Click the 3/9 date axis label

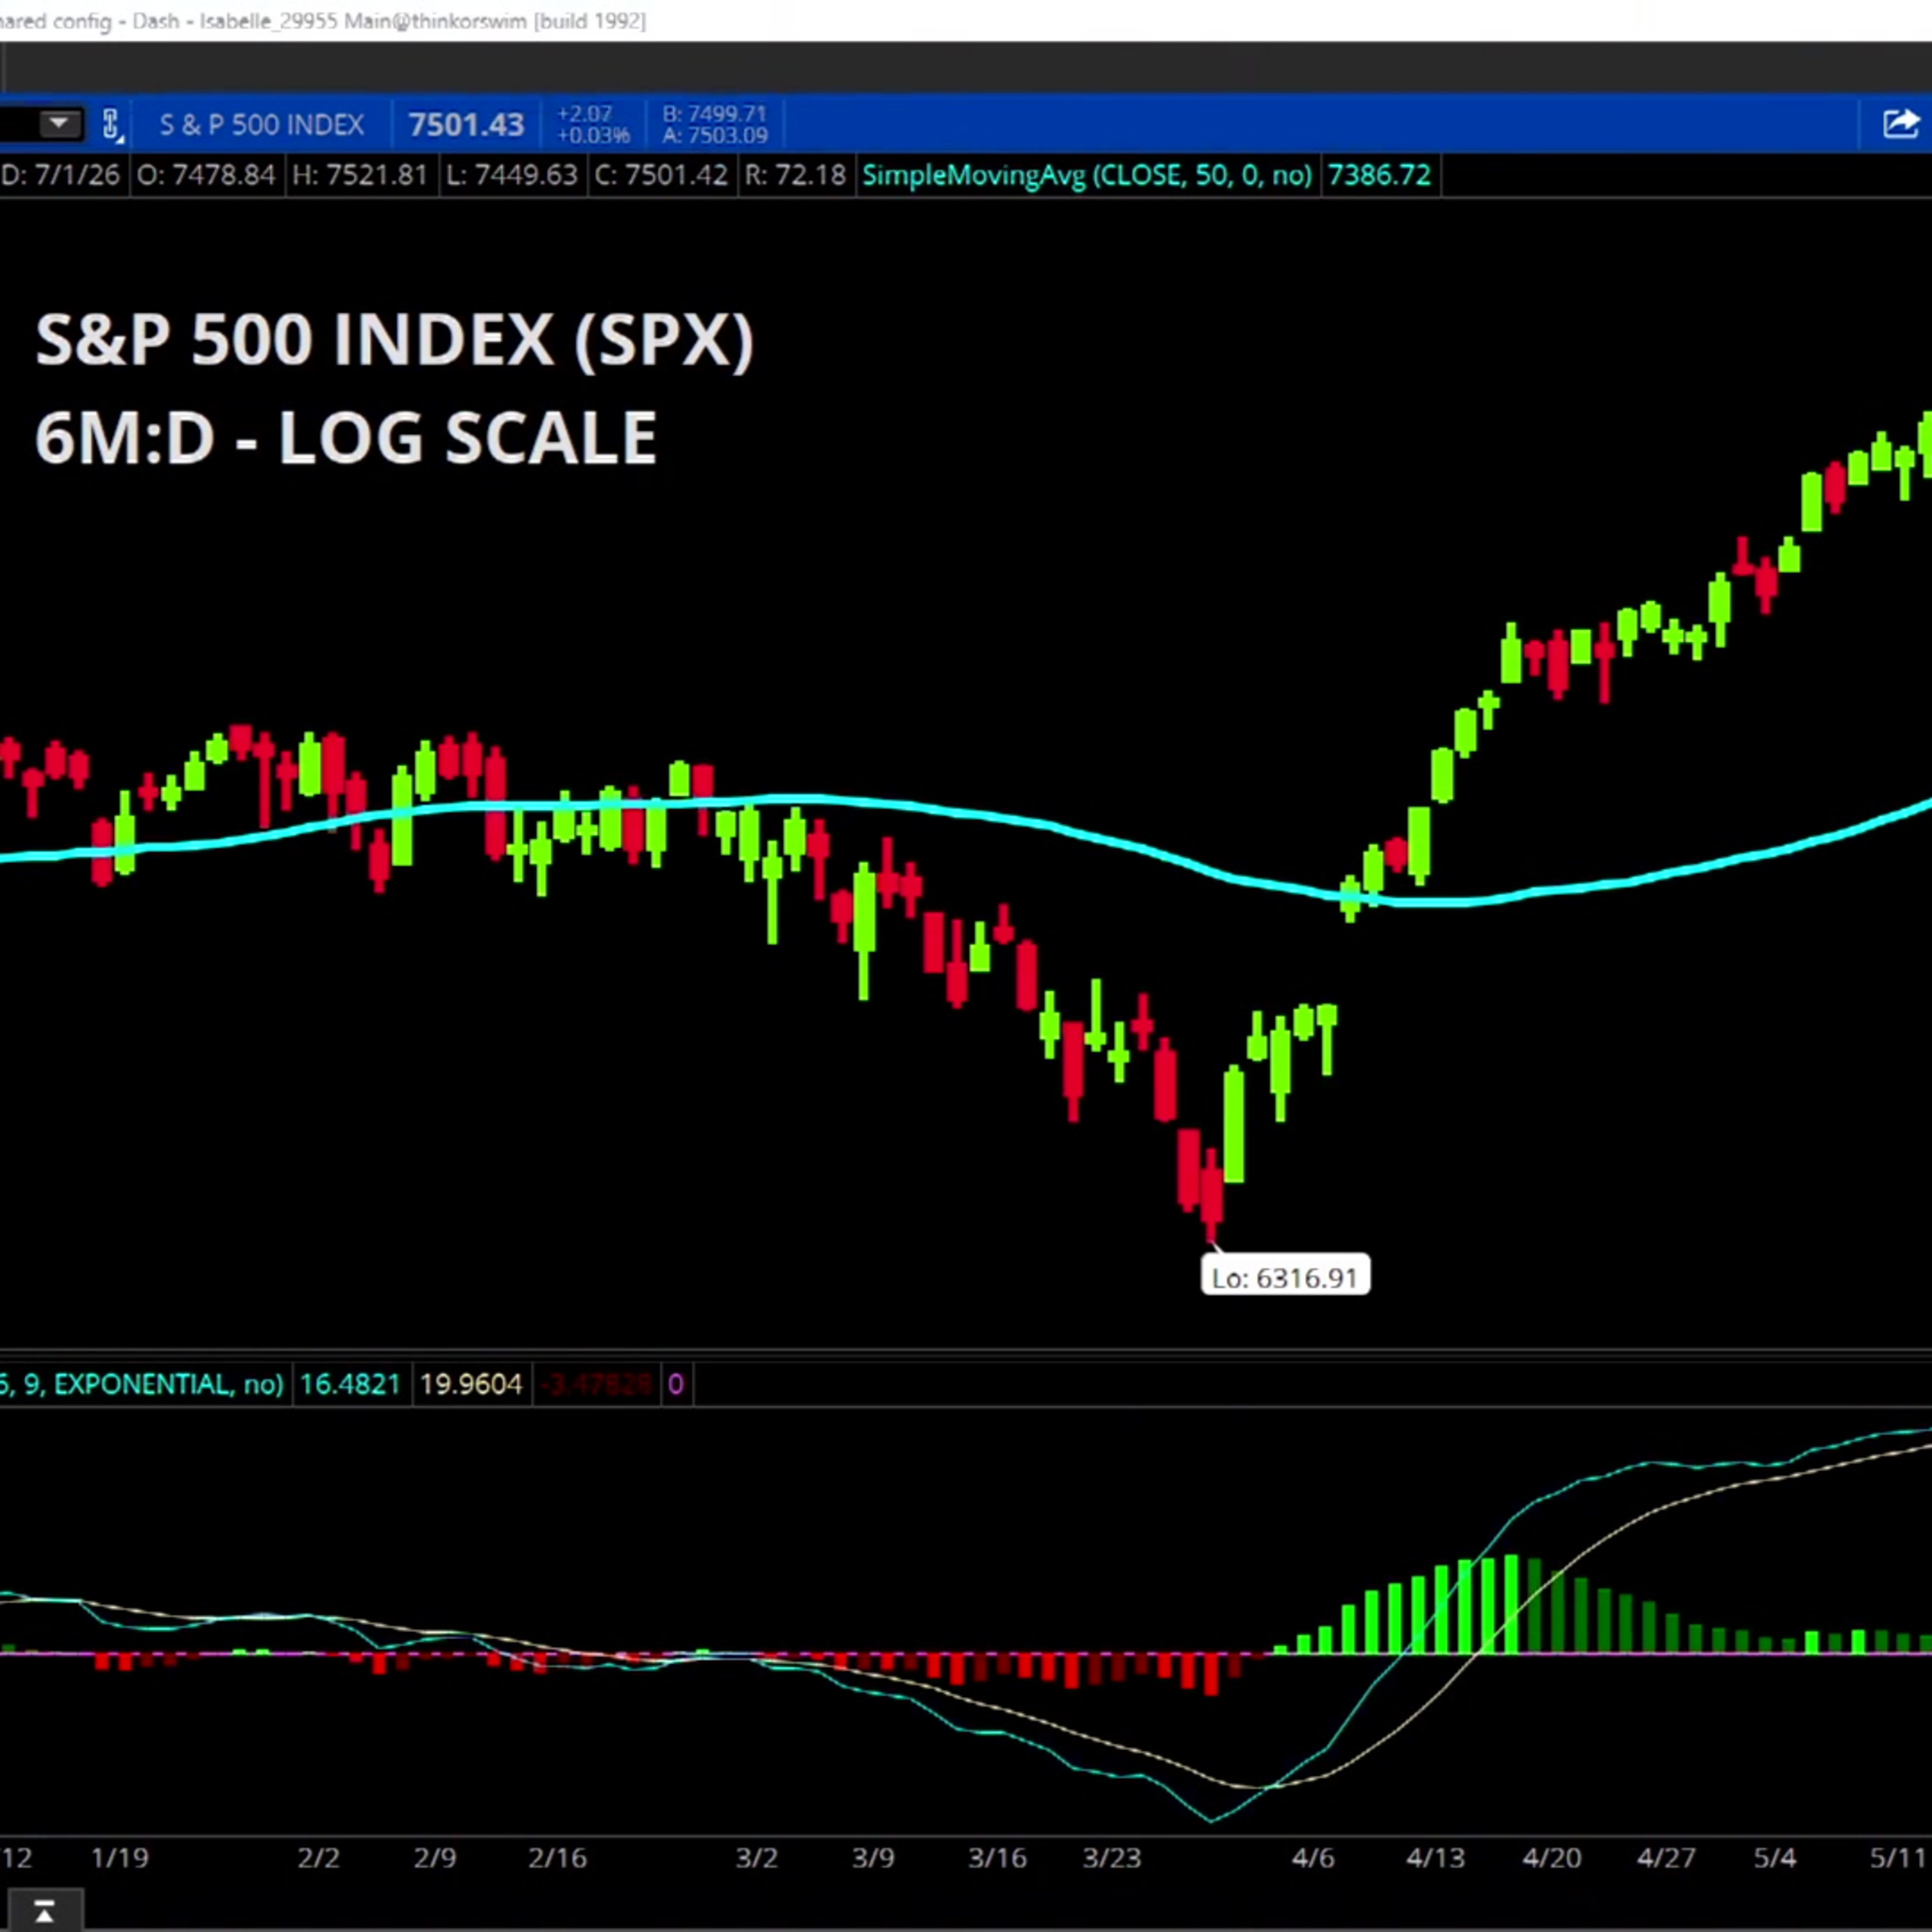tap(873, 1858)
